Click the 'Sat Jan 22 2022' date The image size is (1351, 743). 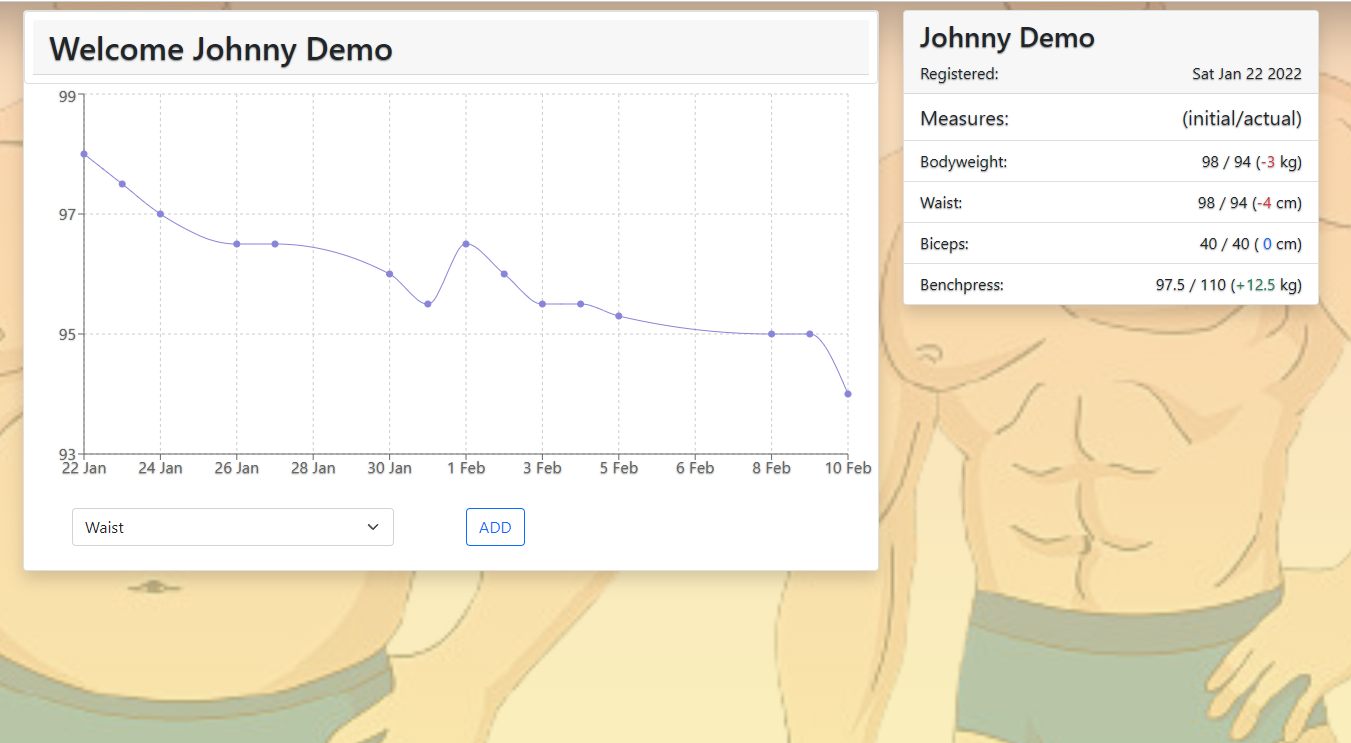(x=1247, y=74)
